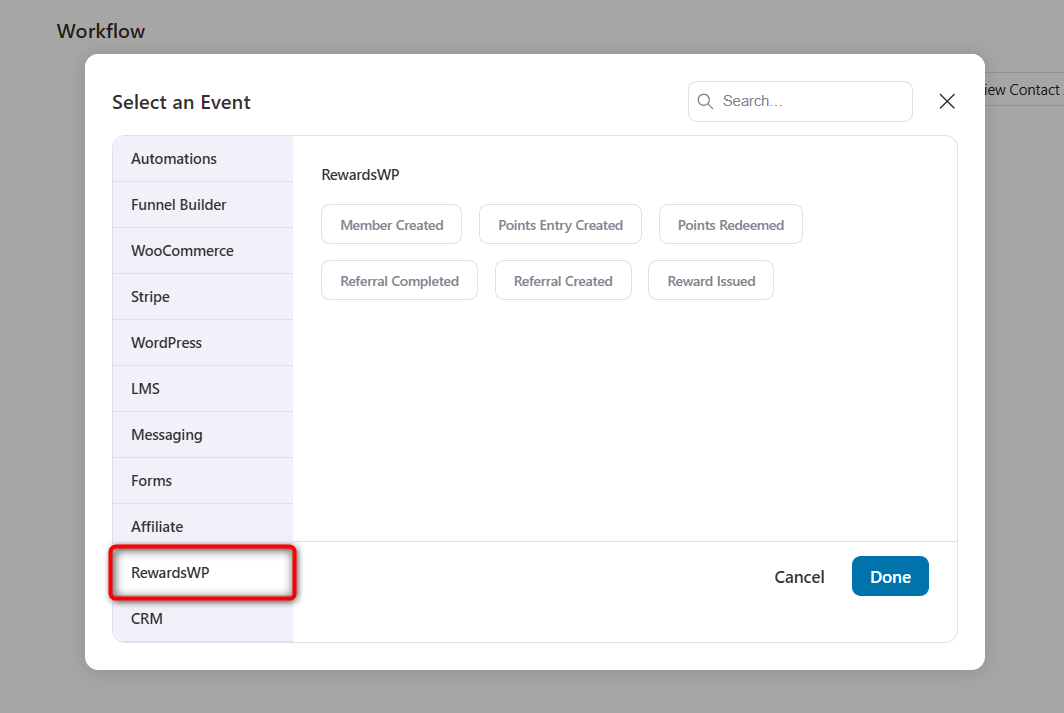
Task: Open the CRM category
Action: click(x=146, y=618)
